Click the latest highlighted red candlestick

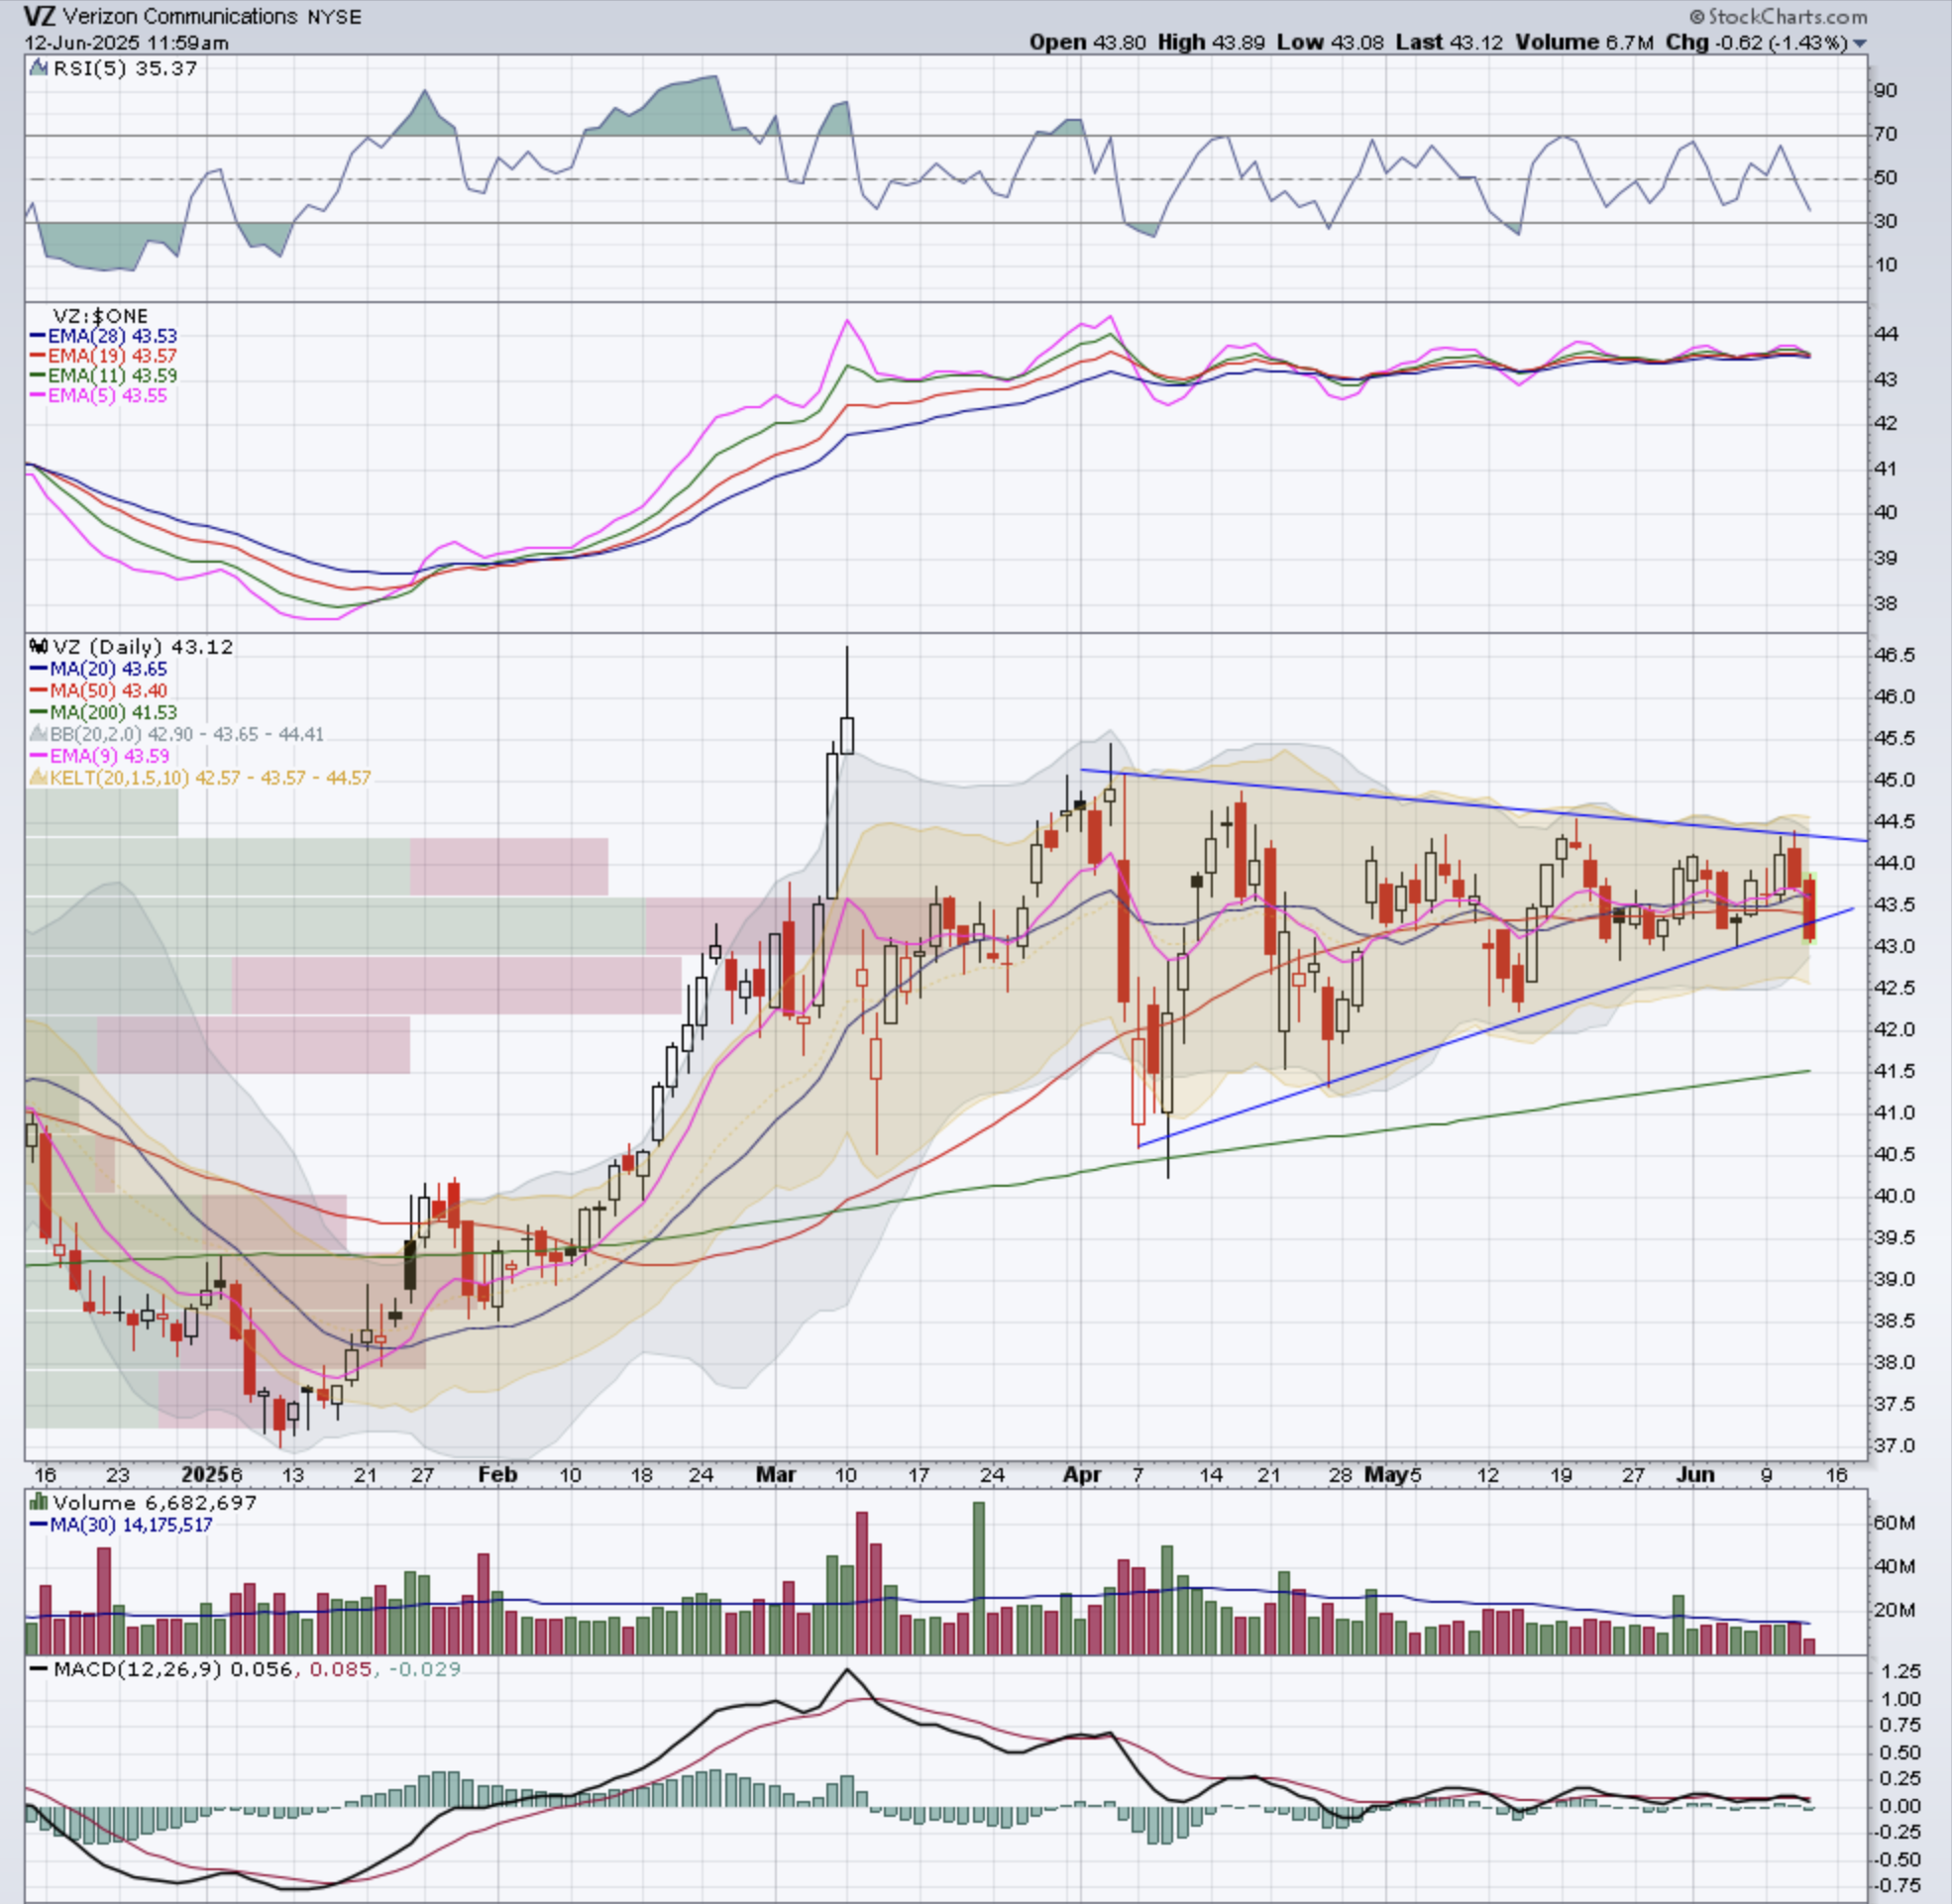point(1810,909)
